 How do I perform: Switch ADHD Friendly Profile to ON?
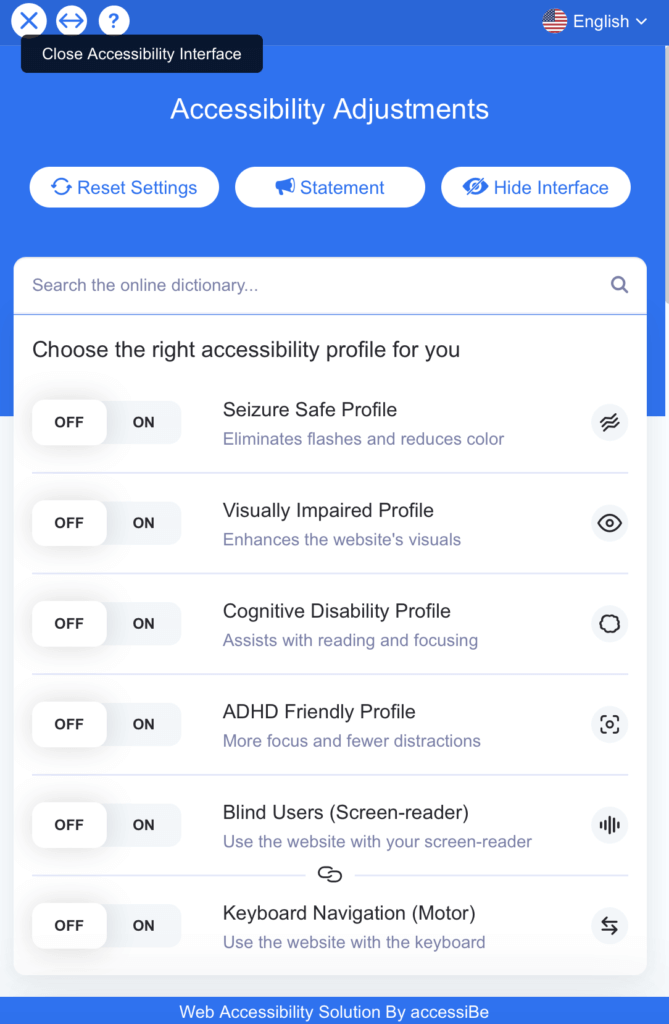coord(143,724)
